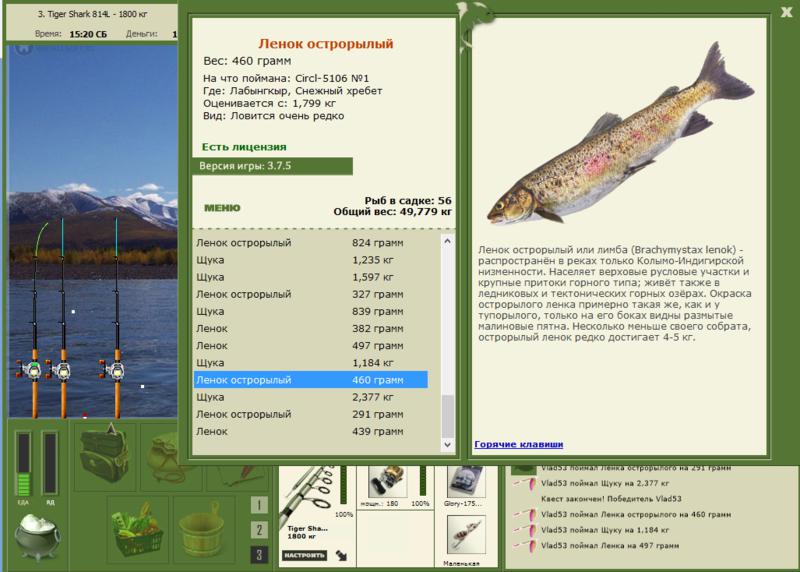The image size is (800, 572).
Task: Select the Щука 839 грамм row
Action: tap(310, 311)
